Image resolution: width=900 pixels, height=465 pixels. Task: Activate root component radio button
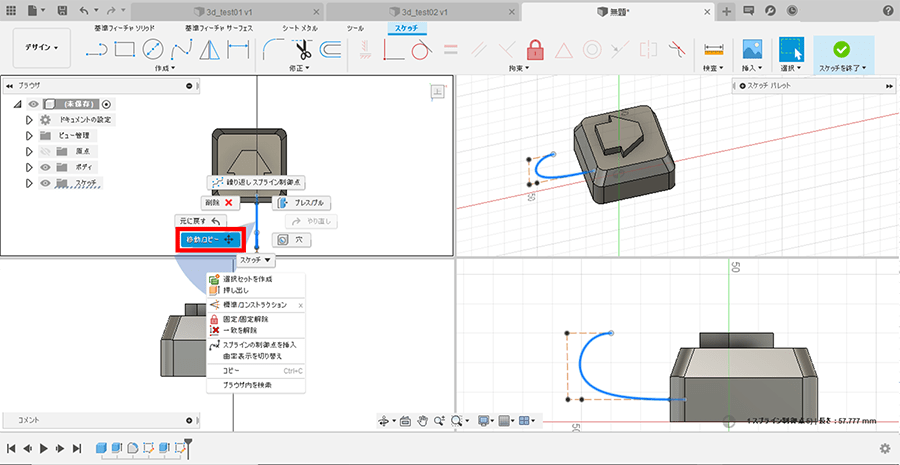point(106,104)
